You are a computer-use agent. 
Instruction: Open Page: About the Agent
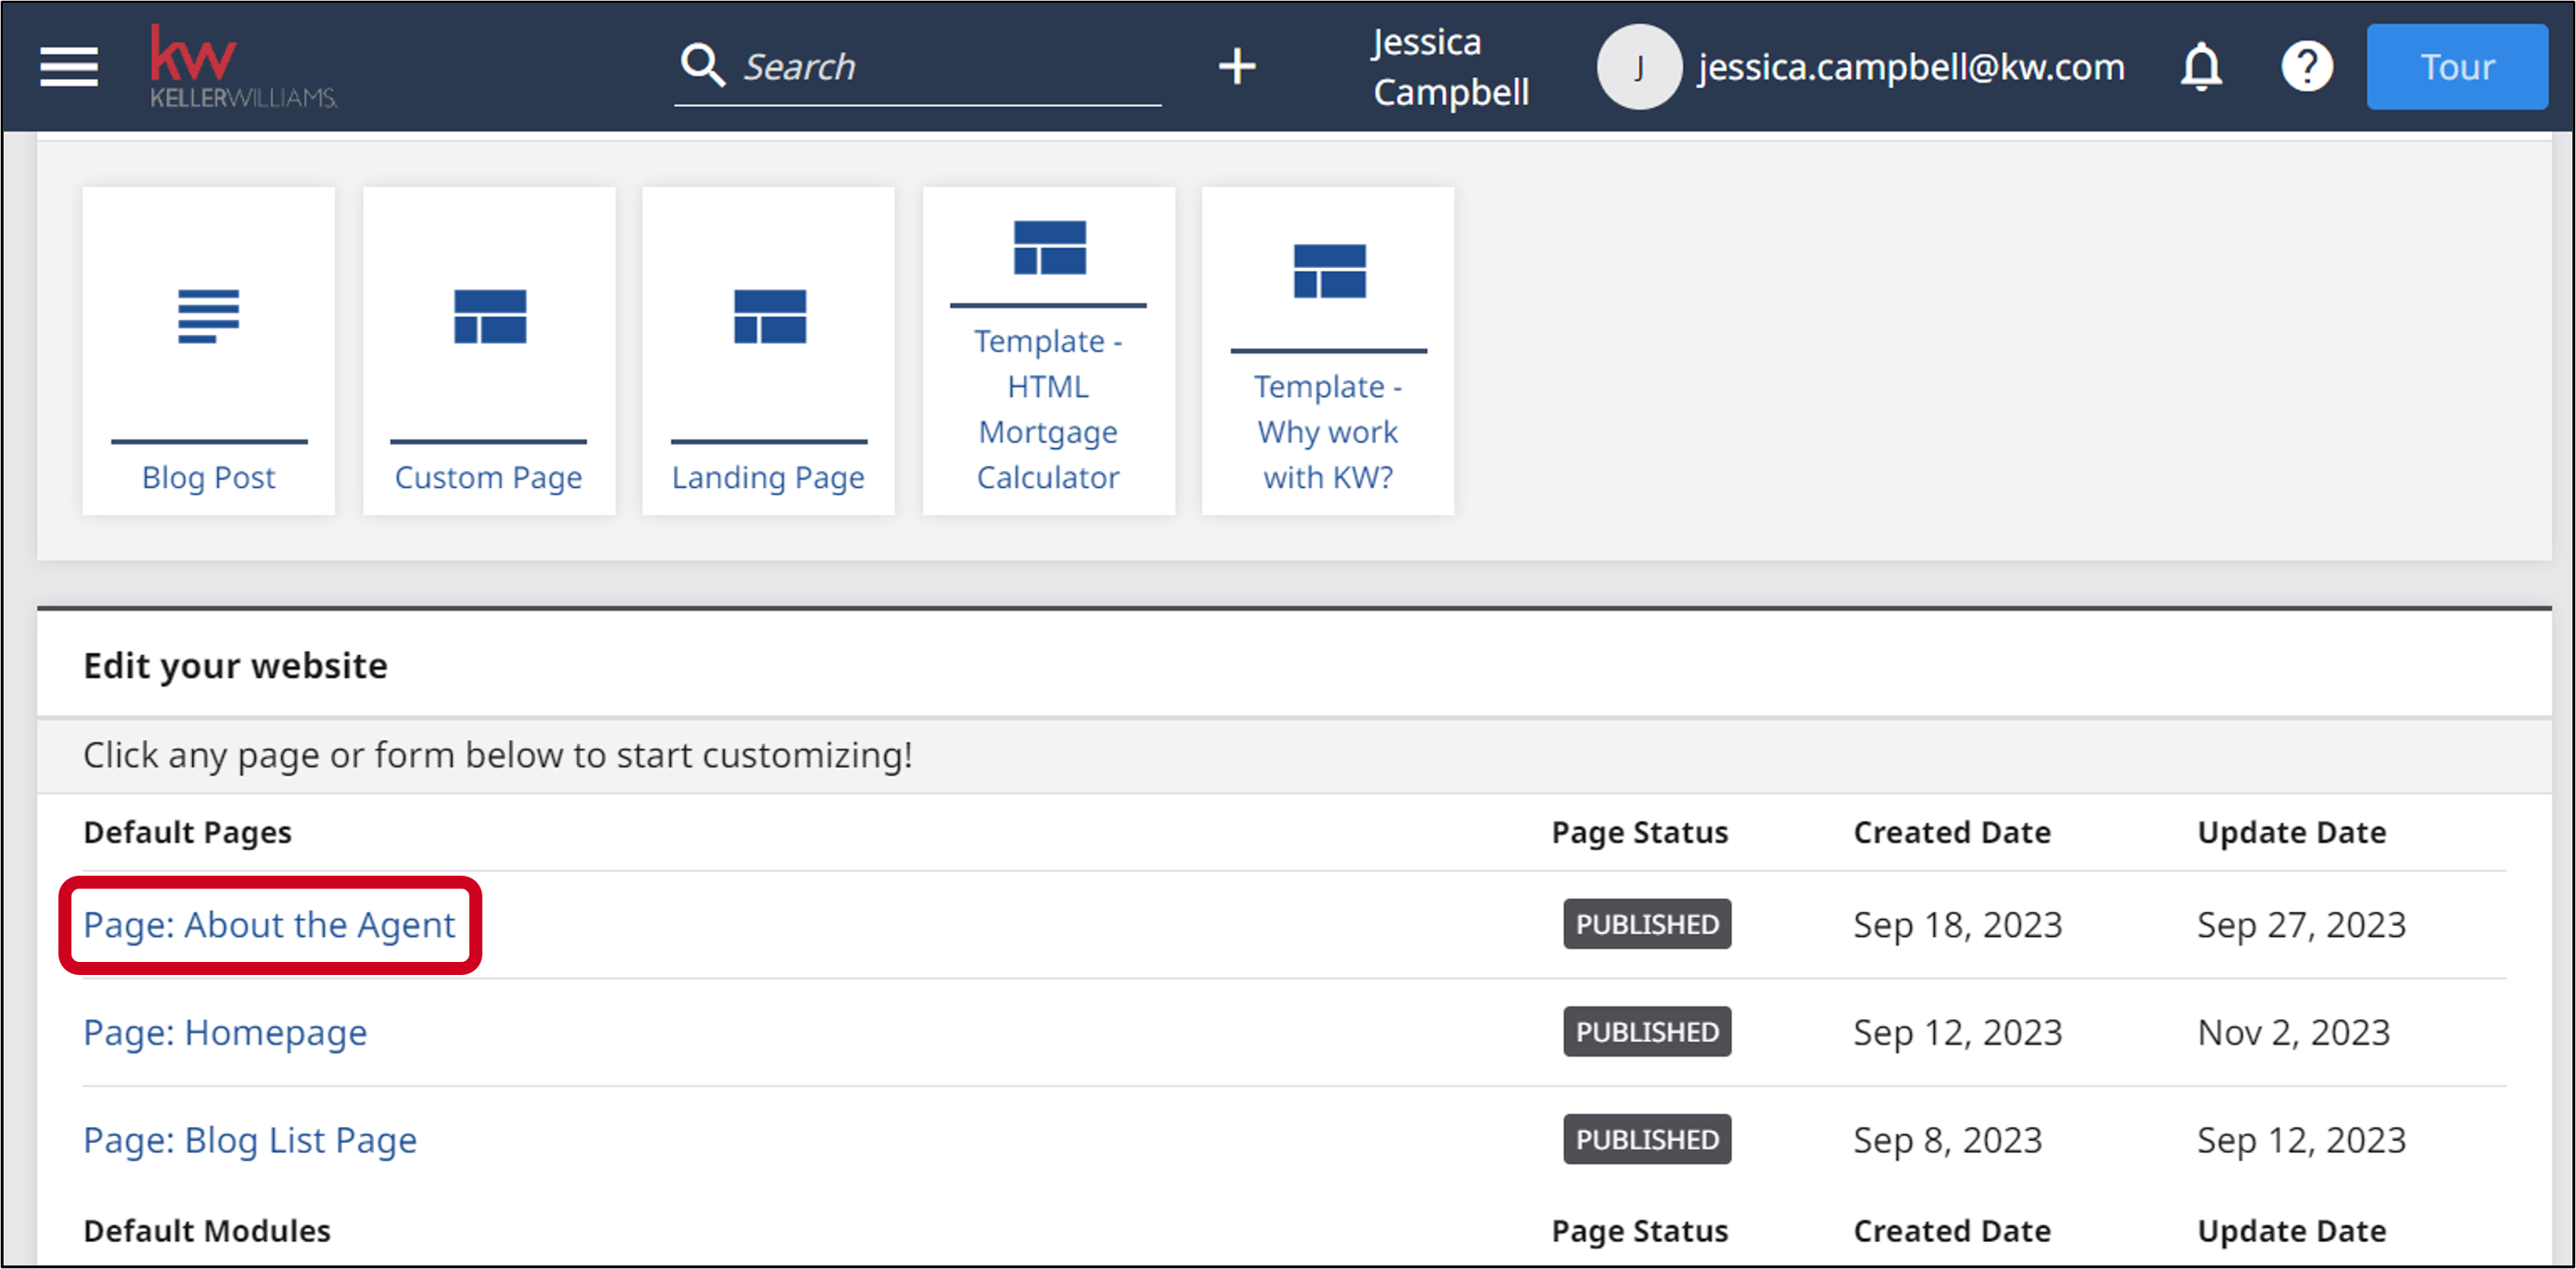(269, 925)
